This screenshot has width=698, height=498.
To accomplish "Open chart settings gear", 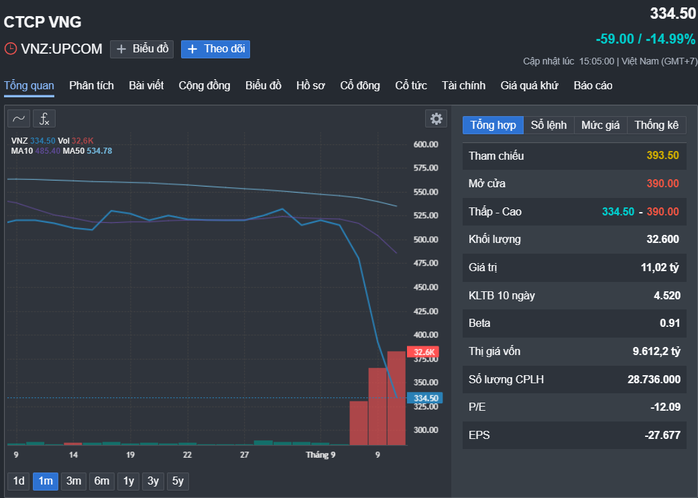I will point(436,118).
